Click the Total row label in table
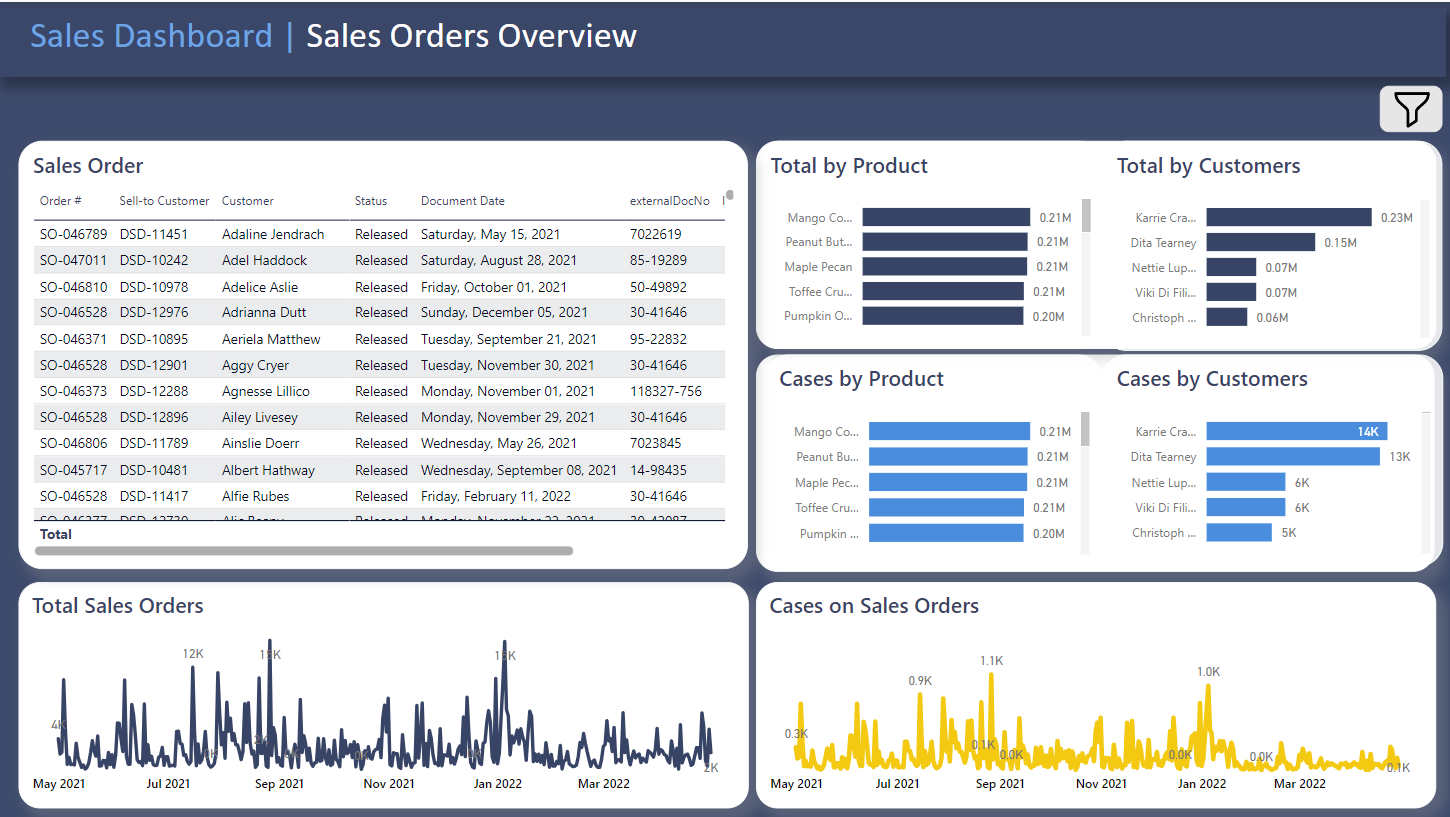The image size is (1450, 817). [56, 534]
